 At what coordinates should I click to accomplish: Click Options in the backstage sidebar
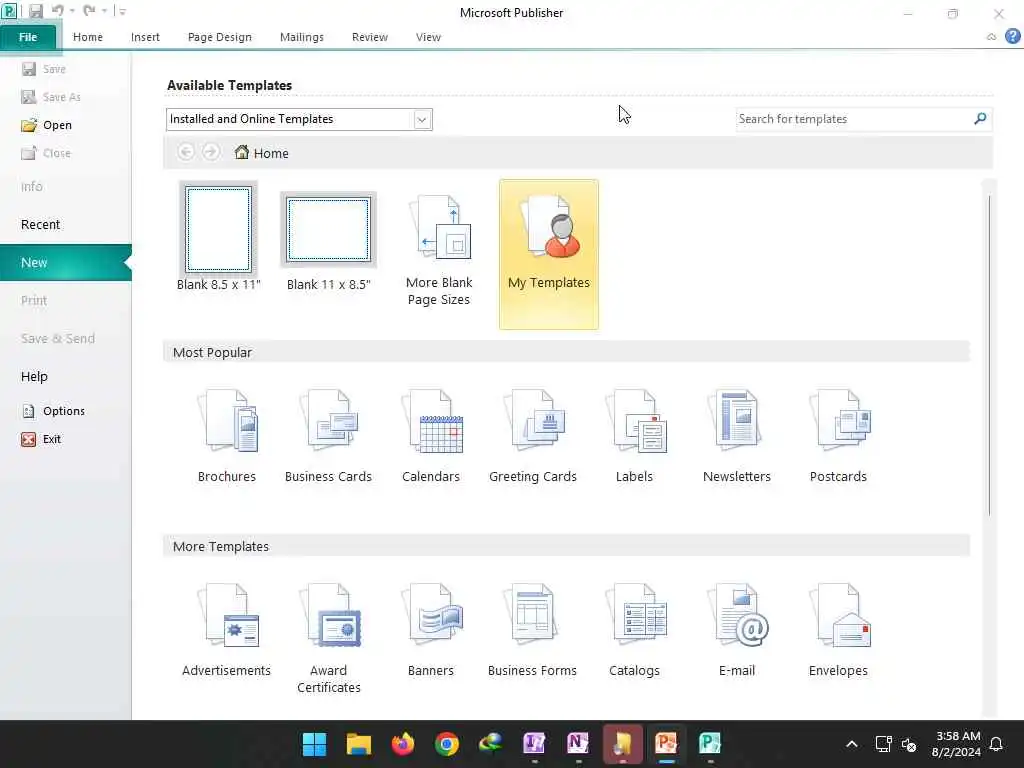pos(54,411)
